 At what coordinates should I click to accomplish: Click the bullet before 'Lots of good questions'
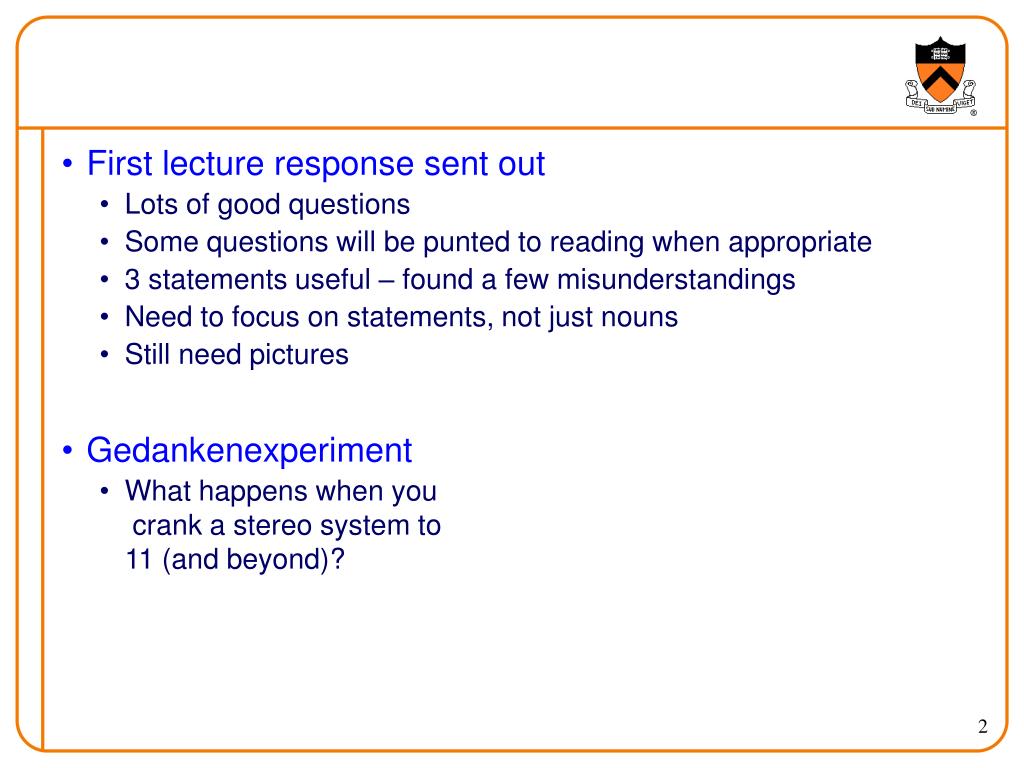[105, 205]
